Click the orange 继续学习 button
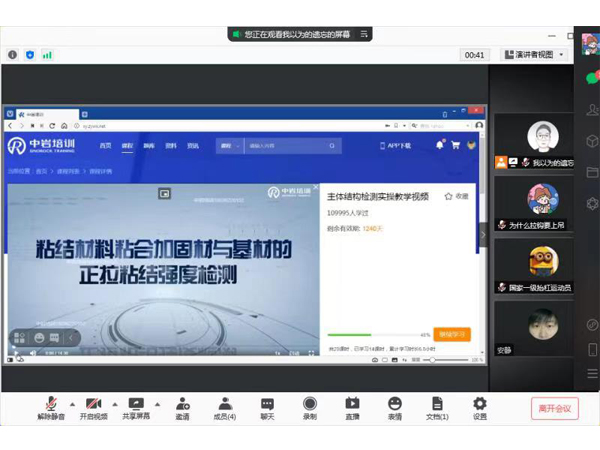Viewport: 600px width, 450px height. coord(452,334)
